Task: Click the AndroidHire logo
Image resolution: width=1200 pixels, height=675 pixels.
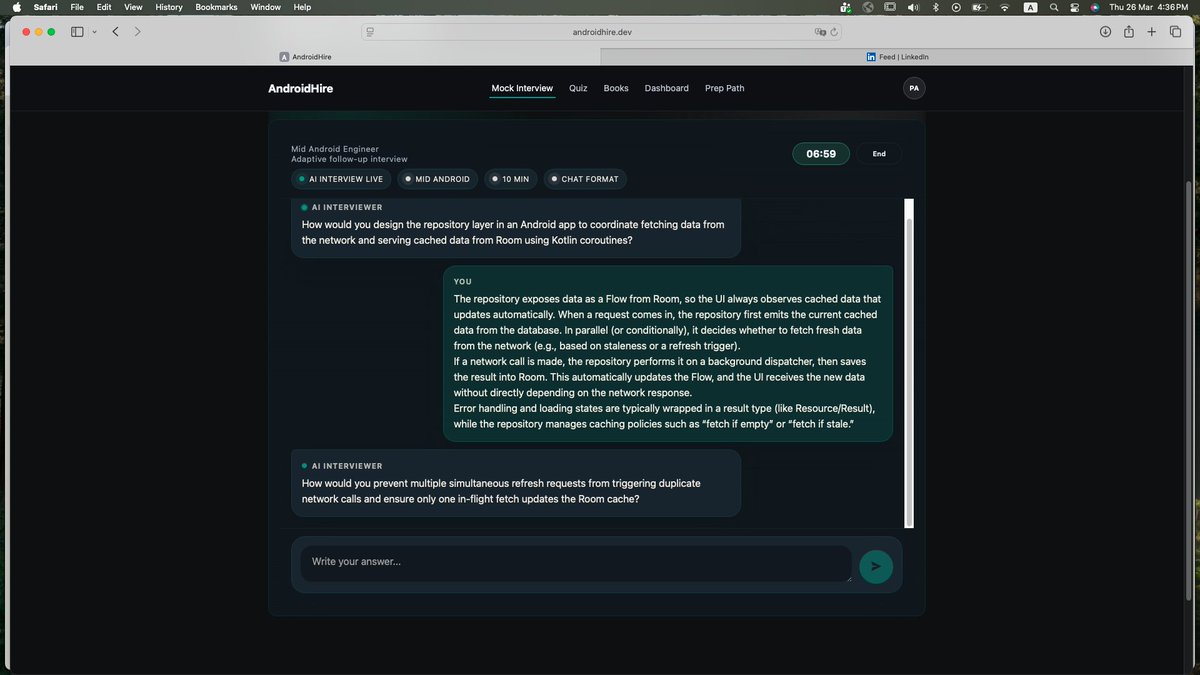Action: tap(301, 88)
